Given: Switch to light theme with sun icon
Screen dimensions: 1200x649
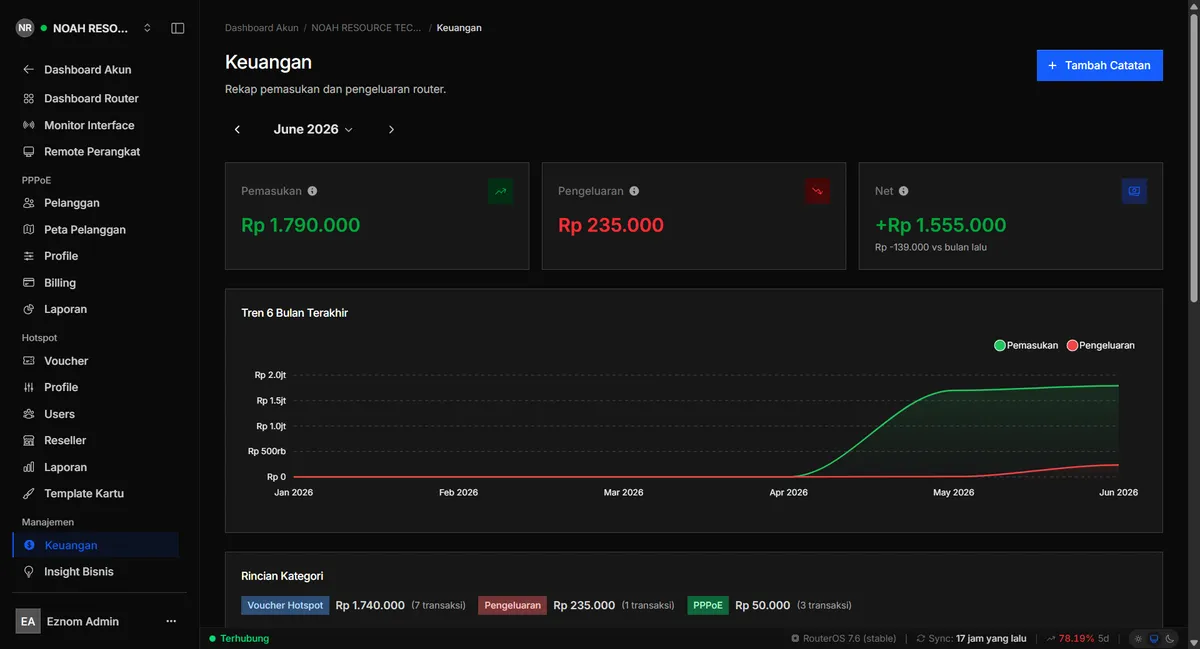Looking at the screenshot, I should (1139, 638).
